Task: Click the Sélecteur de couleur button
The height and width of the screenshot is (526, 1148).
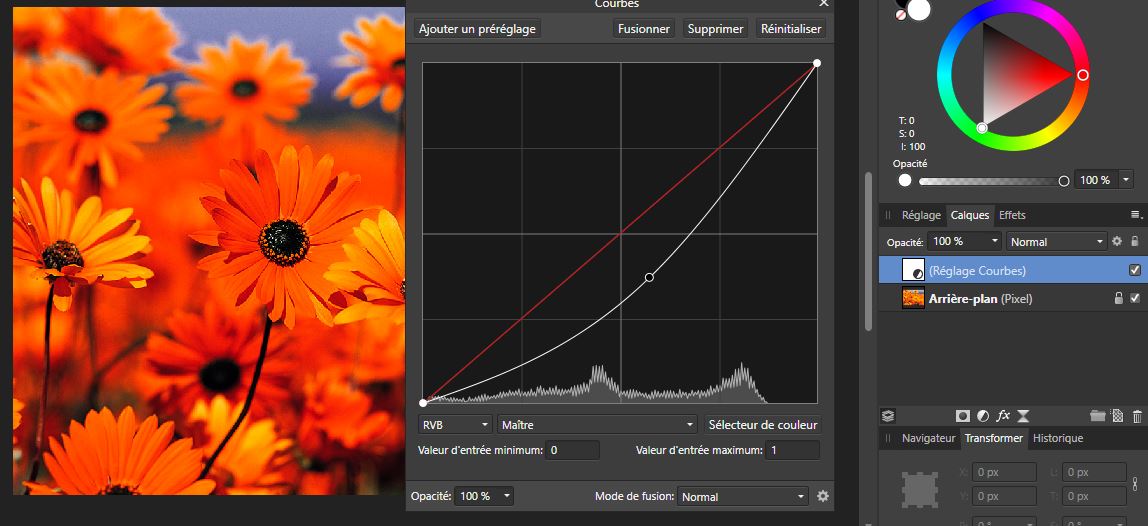Action: pyautogui.click(x=762, y=425)
